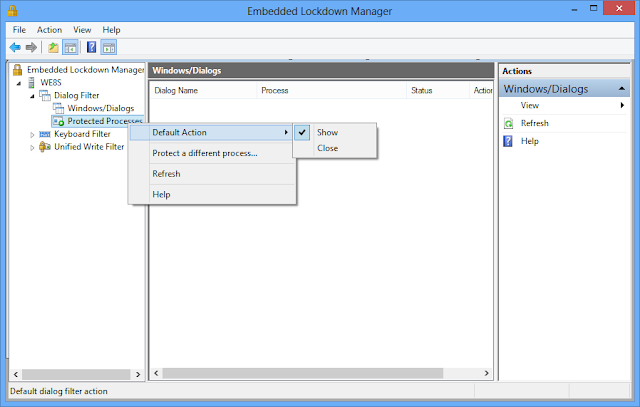Click the Embedded Lockdown Manager root lock icon

(x=17, y=70)
